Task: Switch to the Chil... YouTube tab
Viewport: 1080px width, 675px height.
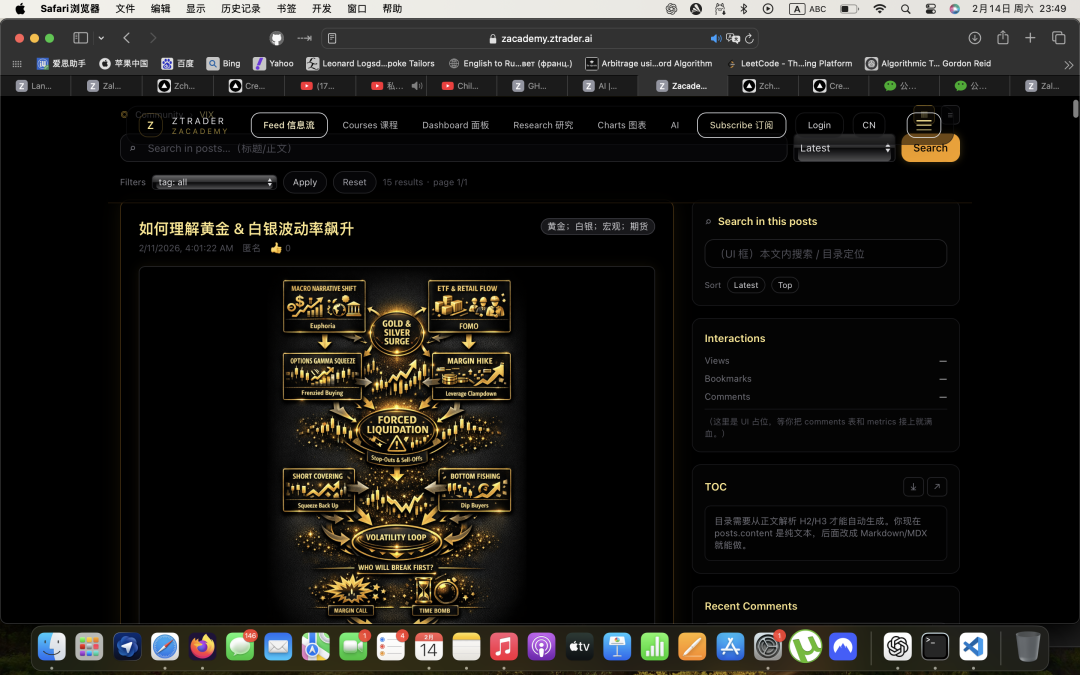Action: click(460, 86)
